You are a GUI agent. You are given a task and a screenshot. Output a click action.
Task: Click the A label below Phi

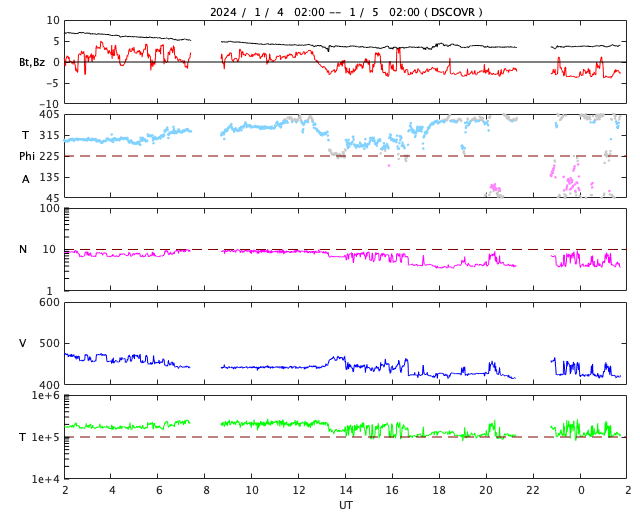coord(26,179)
